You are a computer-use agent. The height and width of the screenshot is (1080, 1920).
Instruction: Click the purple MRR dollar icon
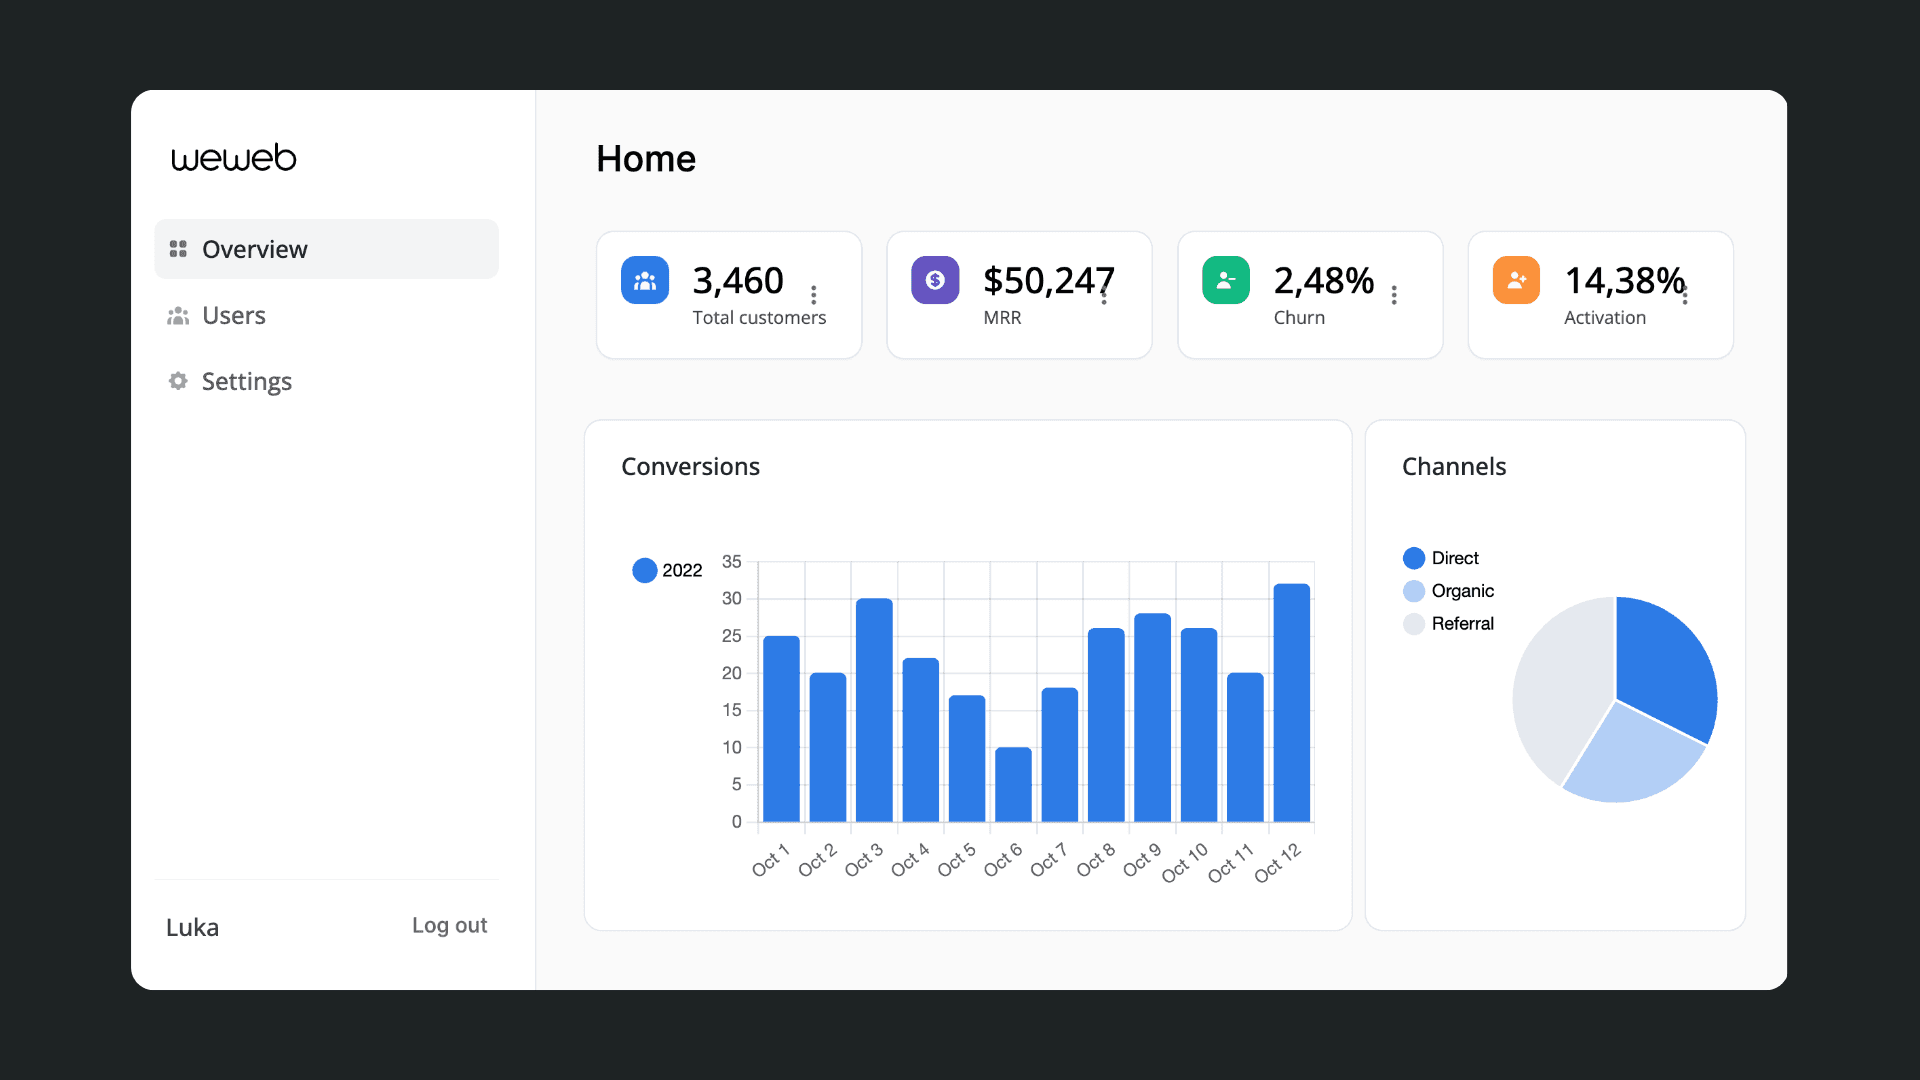coord(935,280)
